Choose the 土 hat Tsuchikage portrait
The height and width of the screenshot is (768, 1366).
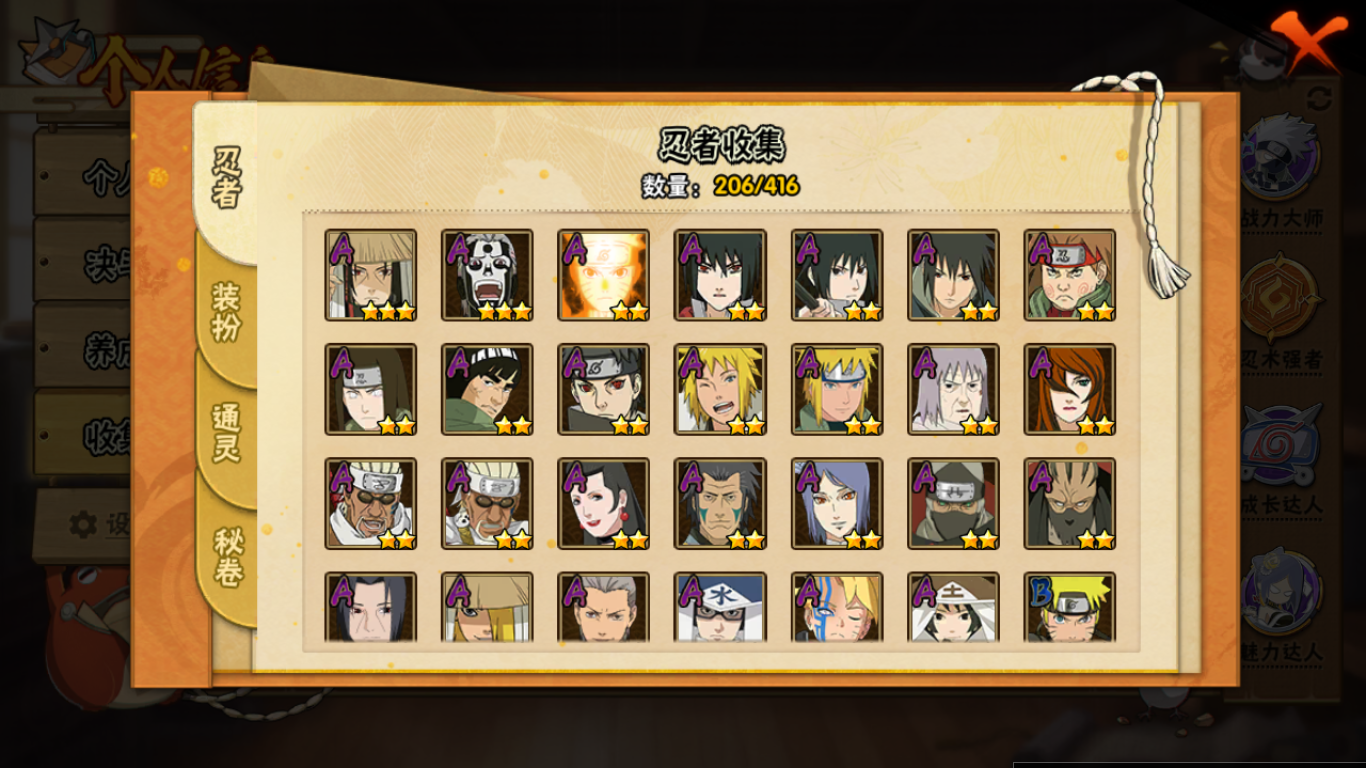[953, 607]
